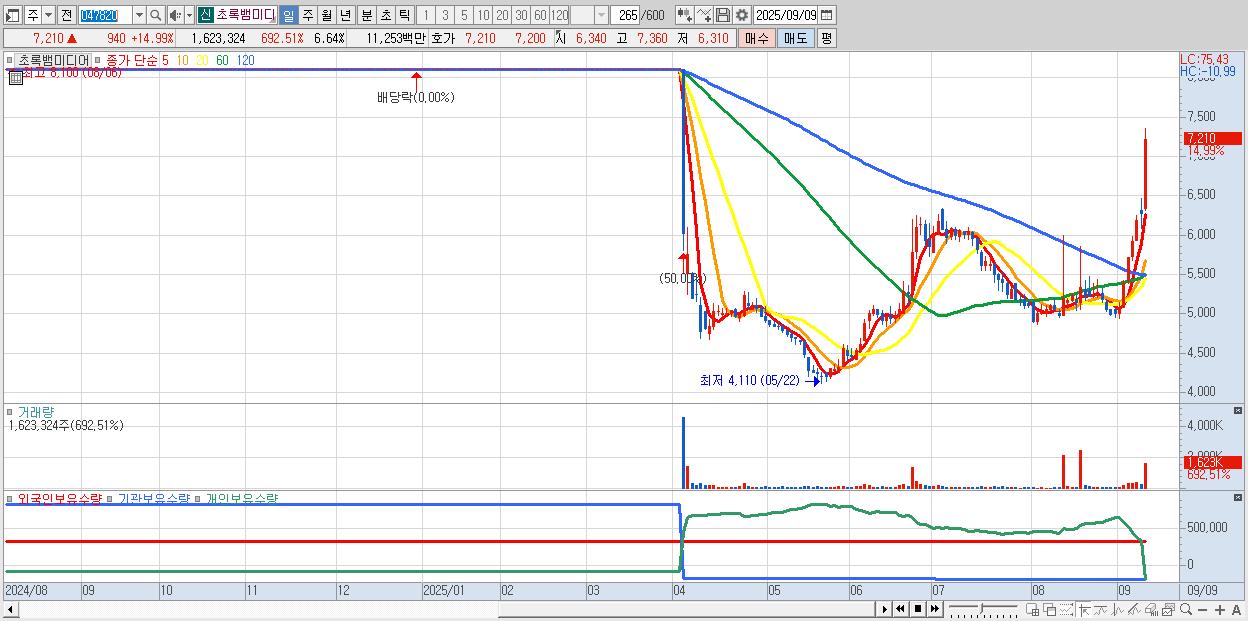
Task: Click the green 신 badge before stock name
Action: 205,15
